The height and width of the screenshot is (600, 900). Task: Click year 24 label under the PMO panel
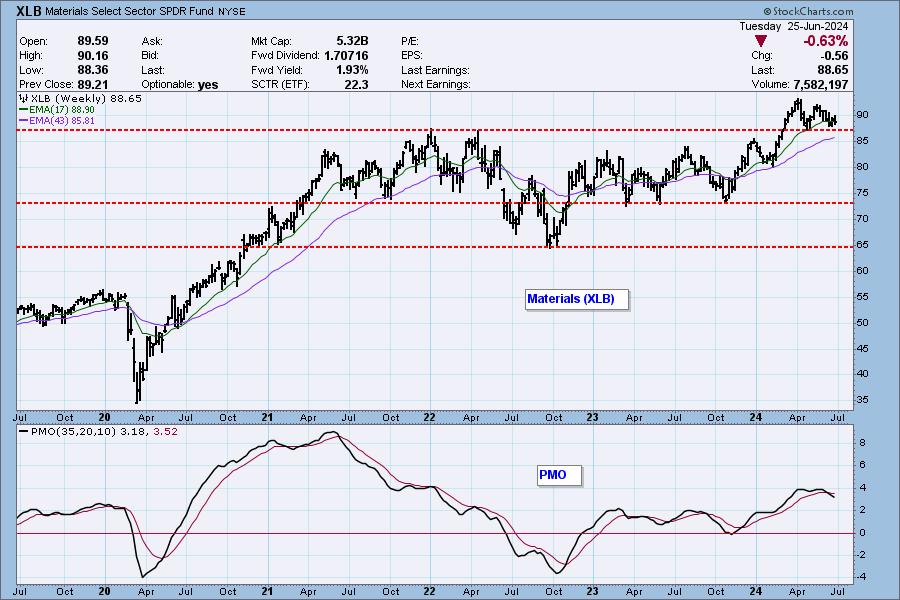pos(755,591)
